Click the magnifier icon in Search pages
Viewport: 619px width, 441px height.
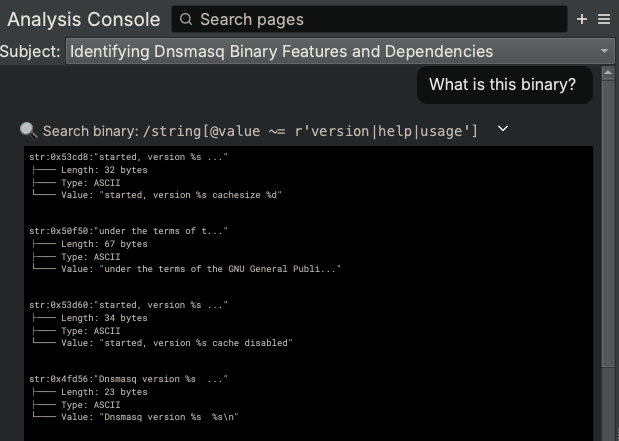coord(187,19)
